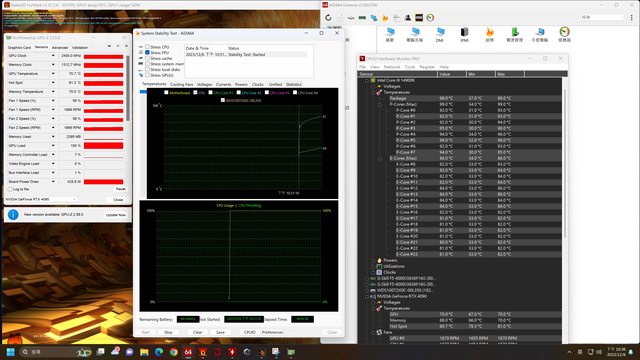Switch to the Cooling Fans tab
Image resolution: width=640 pixels, height=360 pixels.
[181, 84]
